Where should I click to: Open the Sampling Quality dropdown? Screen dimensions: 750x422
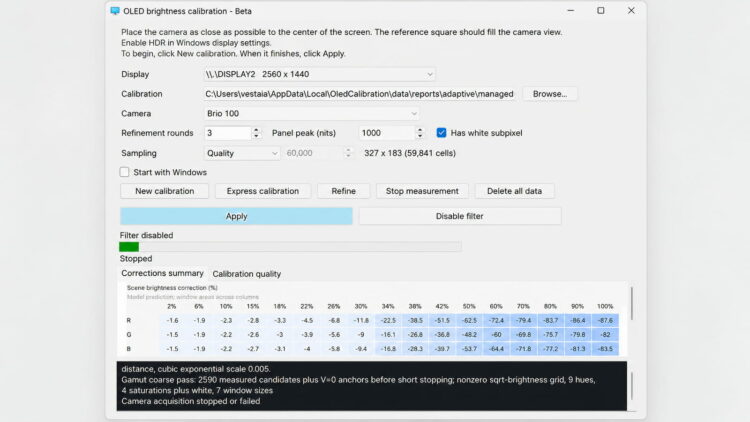pyautogui.click(x=242, y=153)
